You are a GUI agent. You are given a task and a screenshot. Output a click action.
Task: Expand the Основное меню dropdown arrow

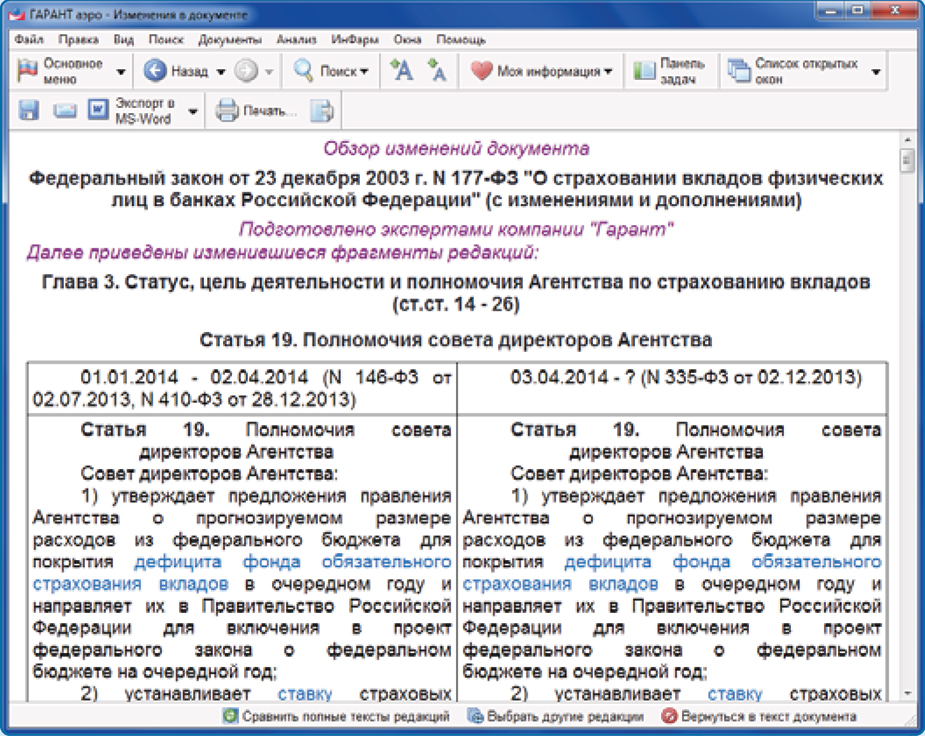[x=121, y=72]
